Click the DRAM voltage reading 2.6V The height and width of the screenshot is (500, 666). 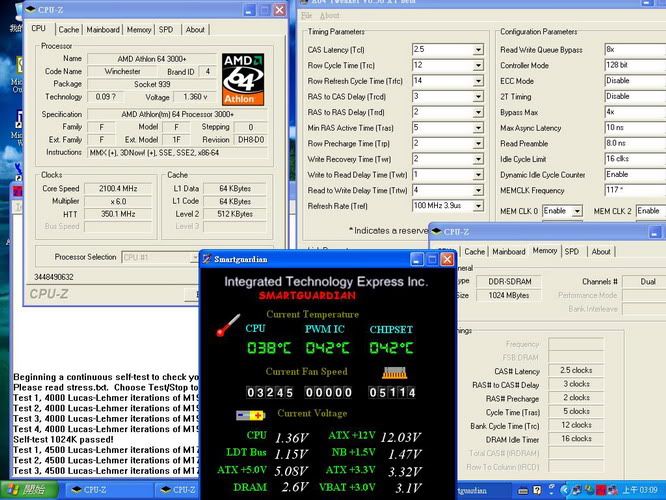294,487
